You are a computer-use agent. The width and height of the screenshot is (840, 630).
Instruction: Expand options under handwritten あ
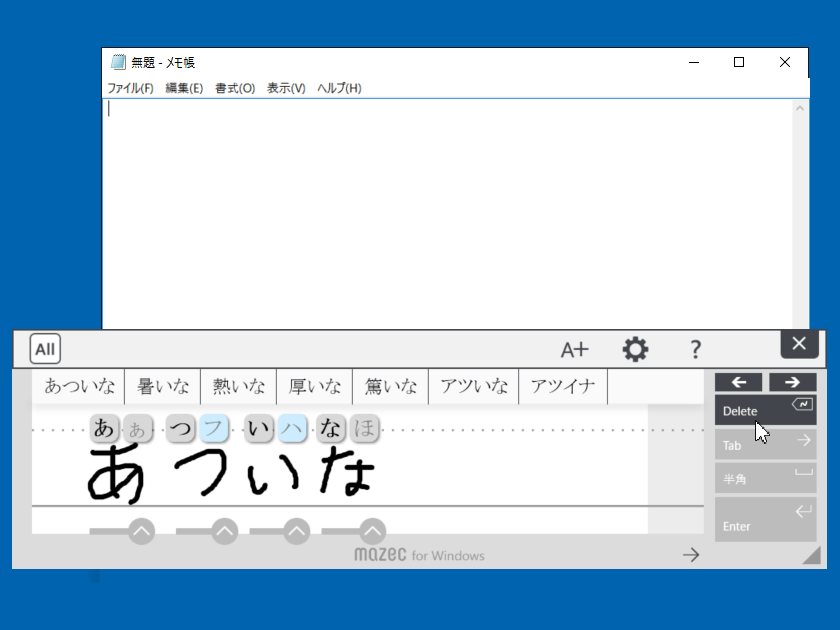point(141,531)
